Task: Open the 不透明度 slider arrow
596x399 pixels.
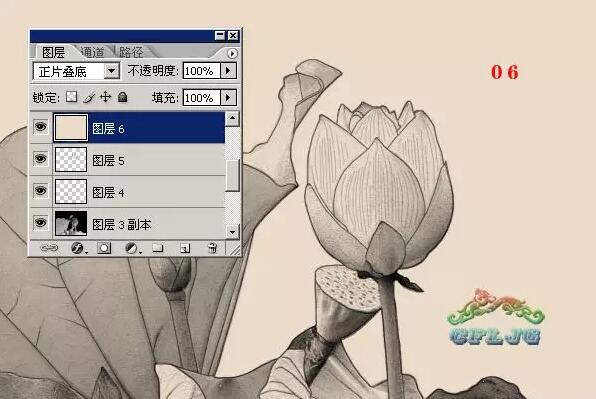Action: 228,70
